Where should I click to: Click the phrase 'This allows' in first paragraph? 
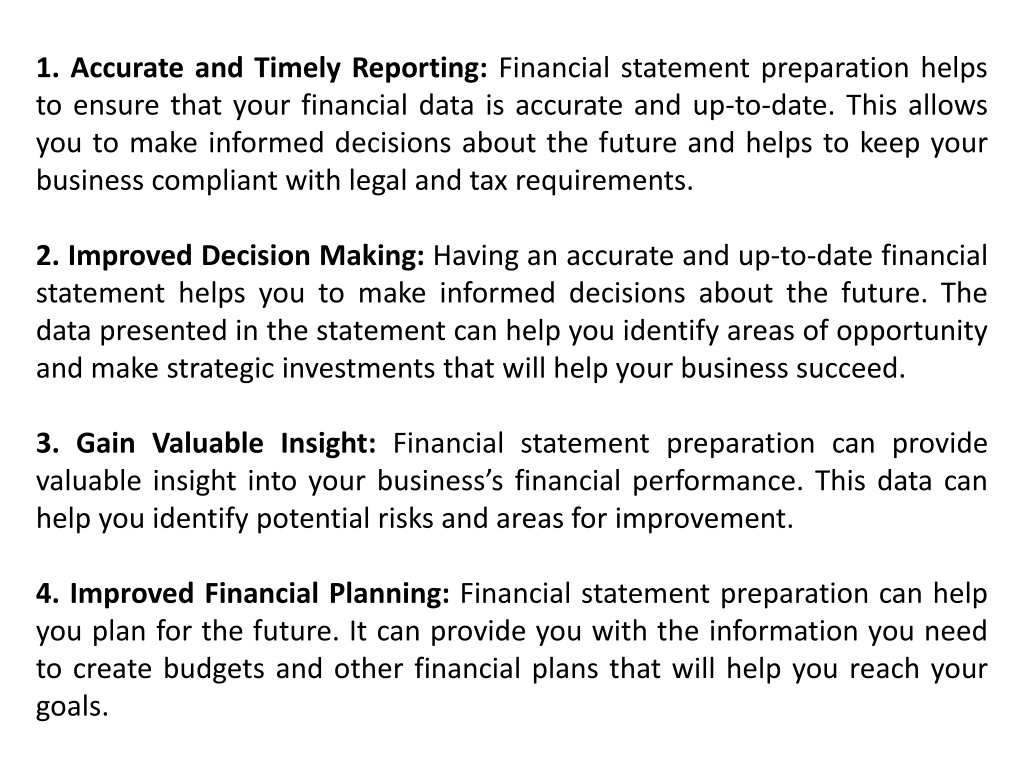coord(917,106)
